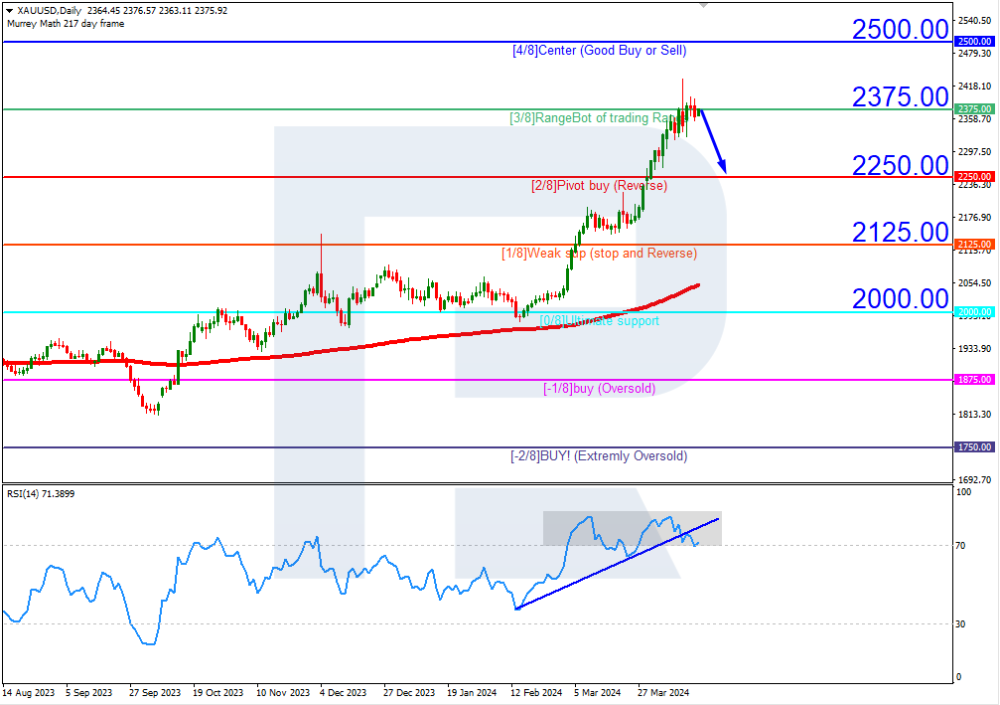The width and height of the screenshot is (1000, 705).
Task: Click the red 2250.00 price tag on axis
Action: click(x=973, y=176)
